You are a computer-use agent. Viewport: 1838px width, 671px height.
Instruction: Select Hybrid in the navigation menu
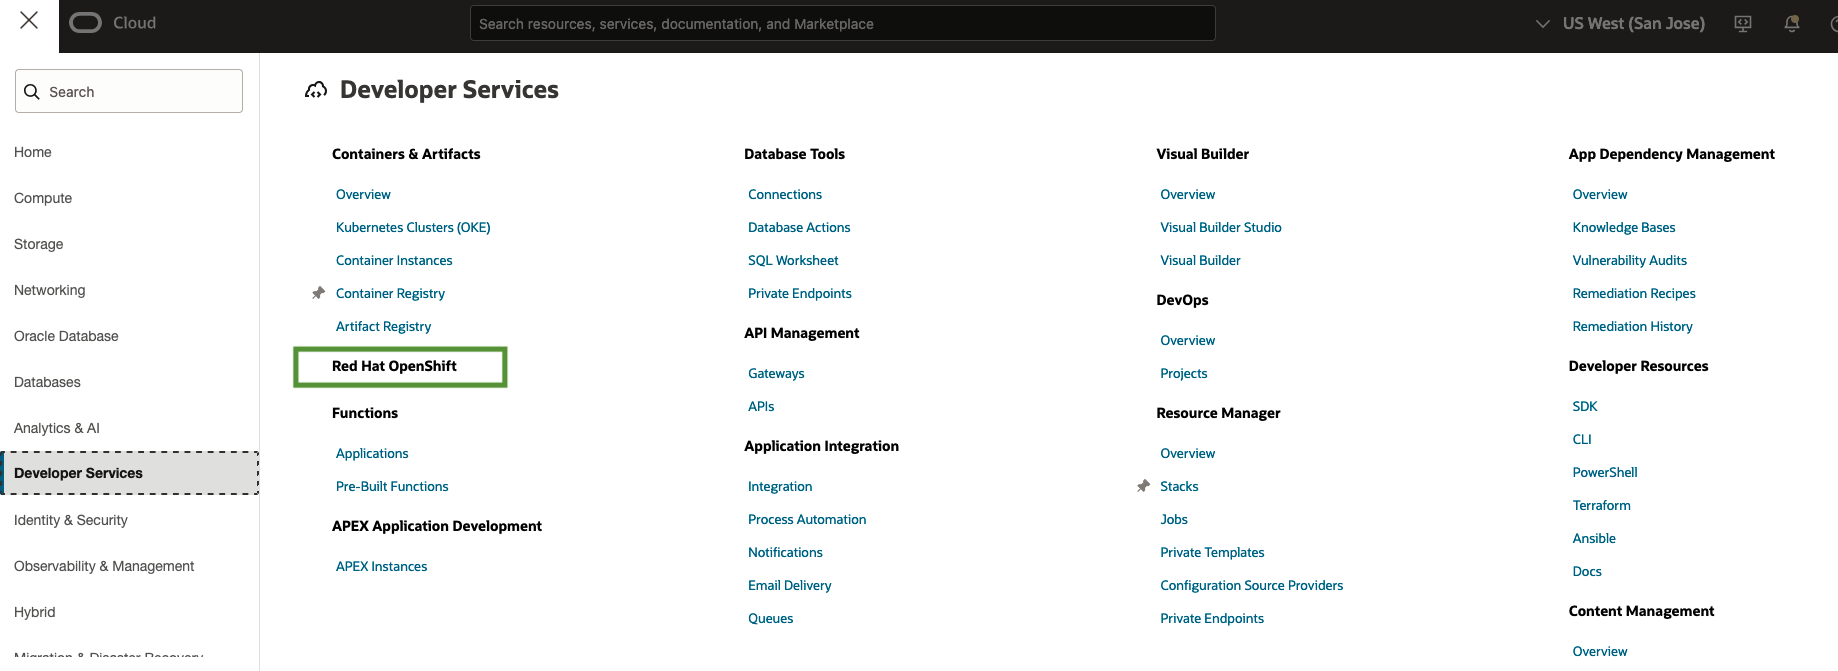(35, 612)
